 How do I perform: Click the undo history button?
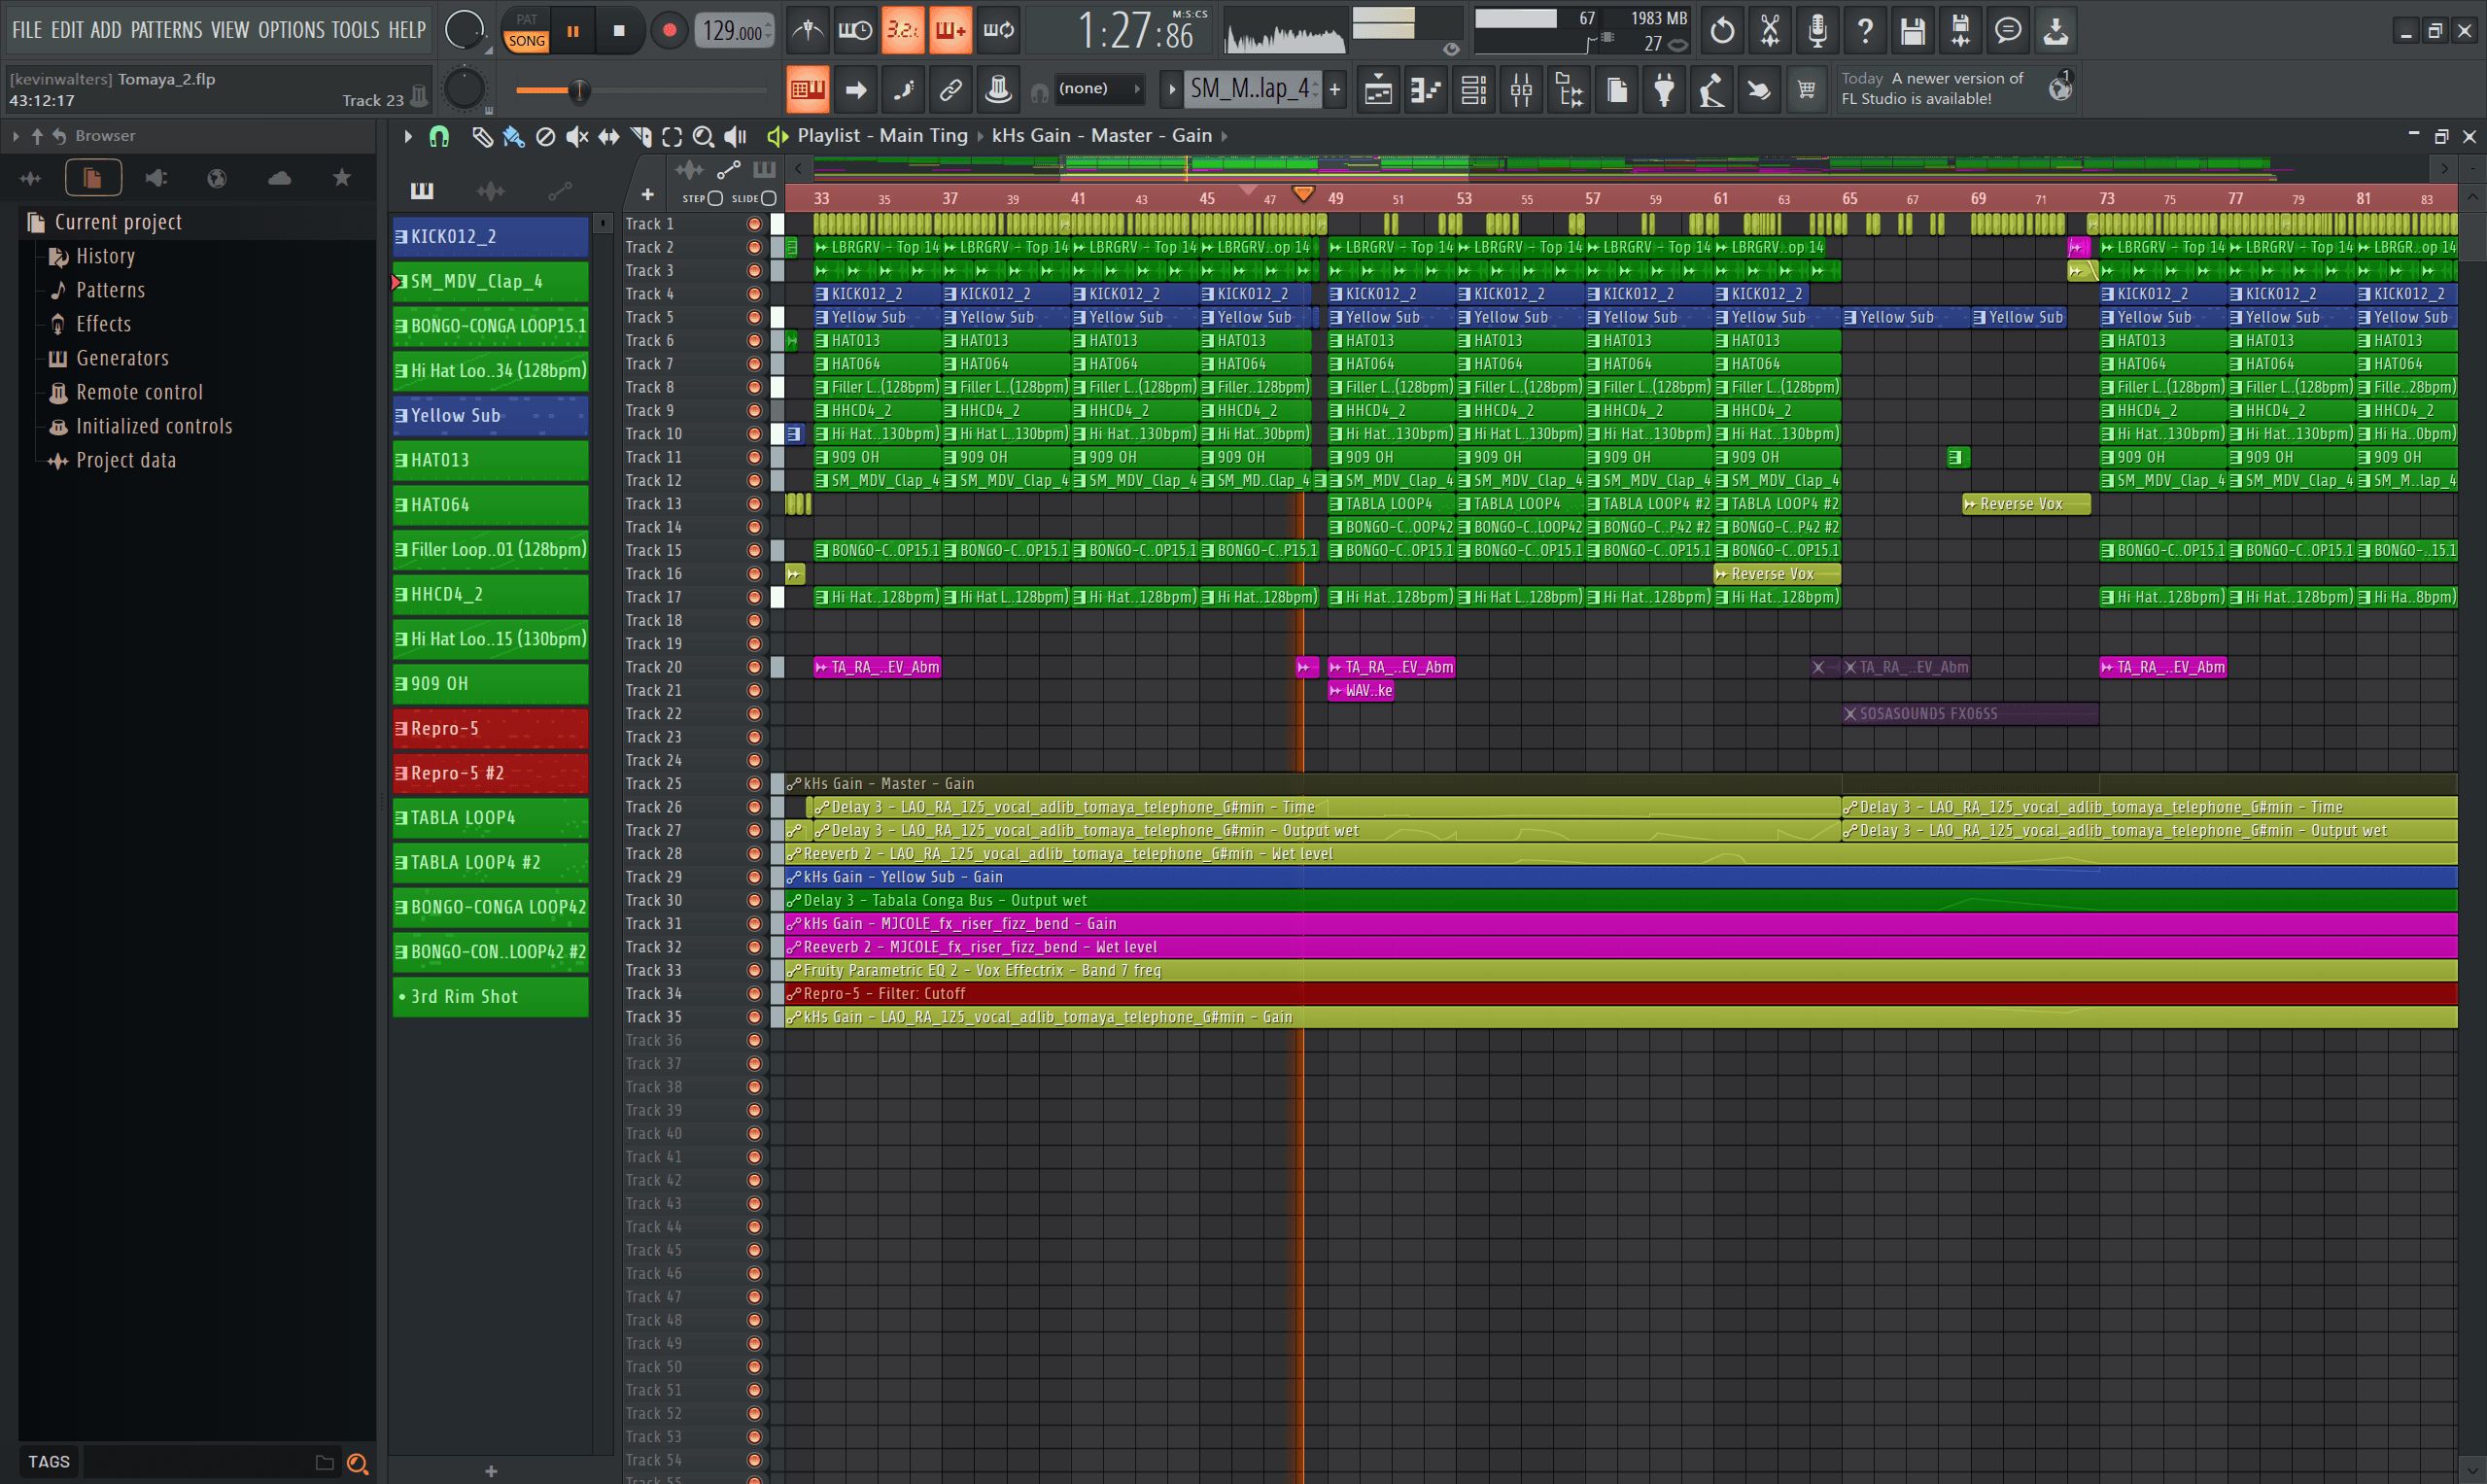[1722, 30]
